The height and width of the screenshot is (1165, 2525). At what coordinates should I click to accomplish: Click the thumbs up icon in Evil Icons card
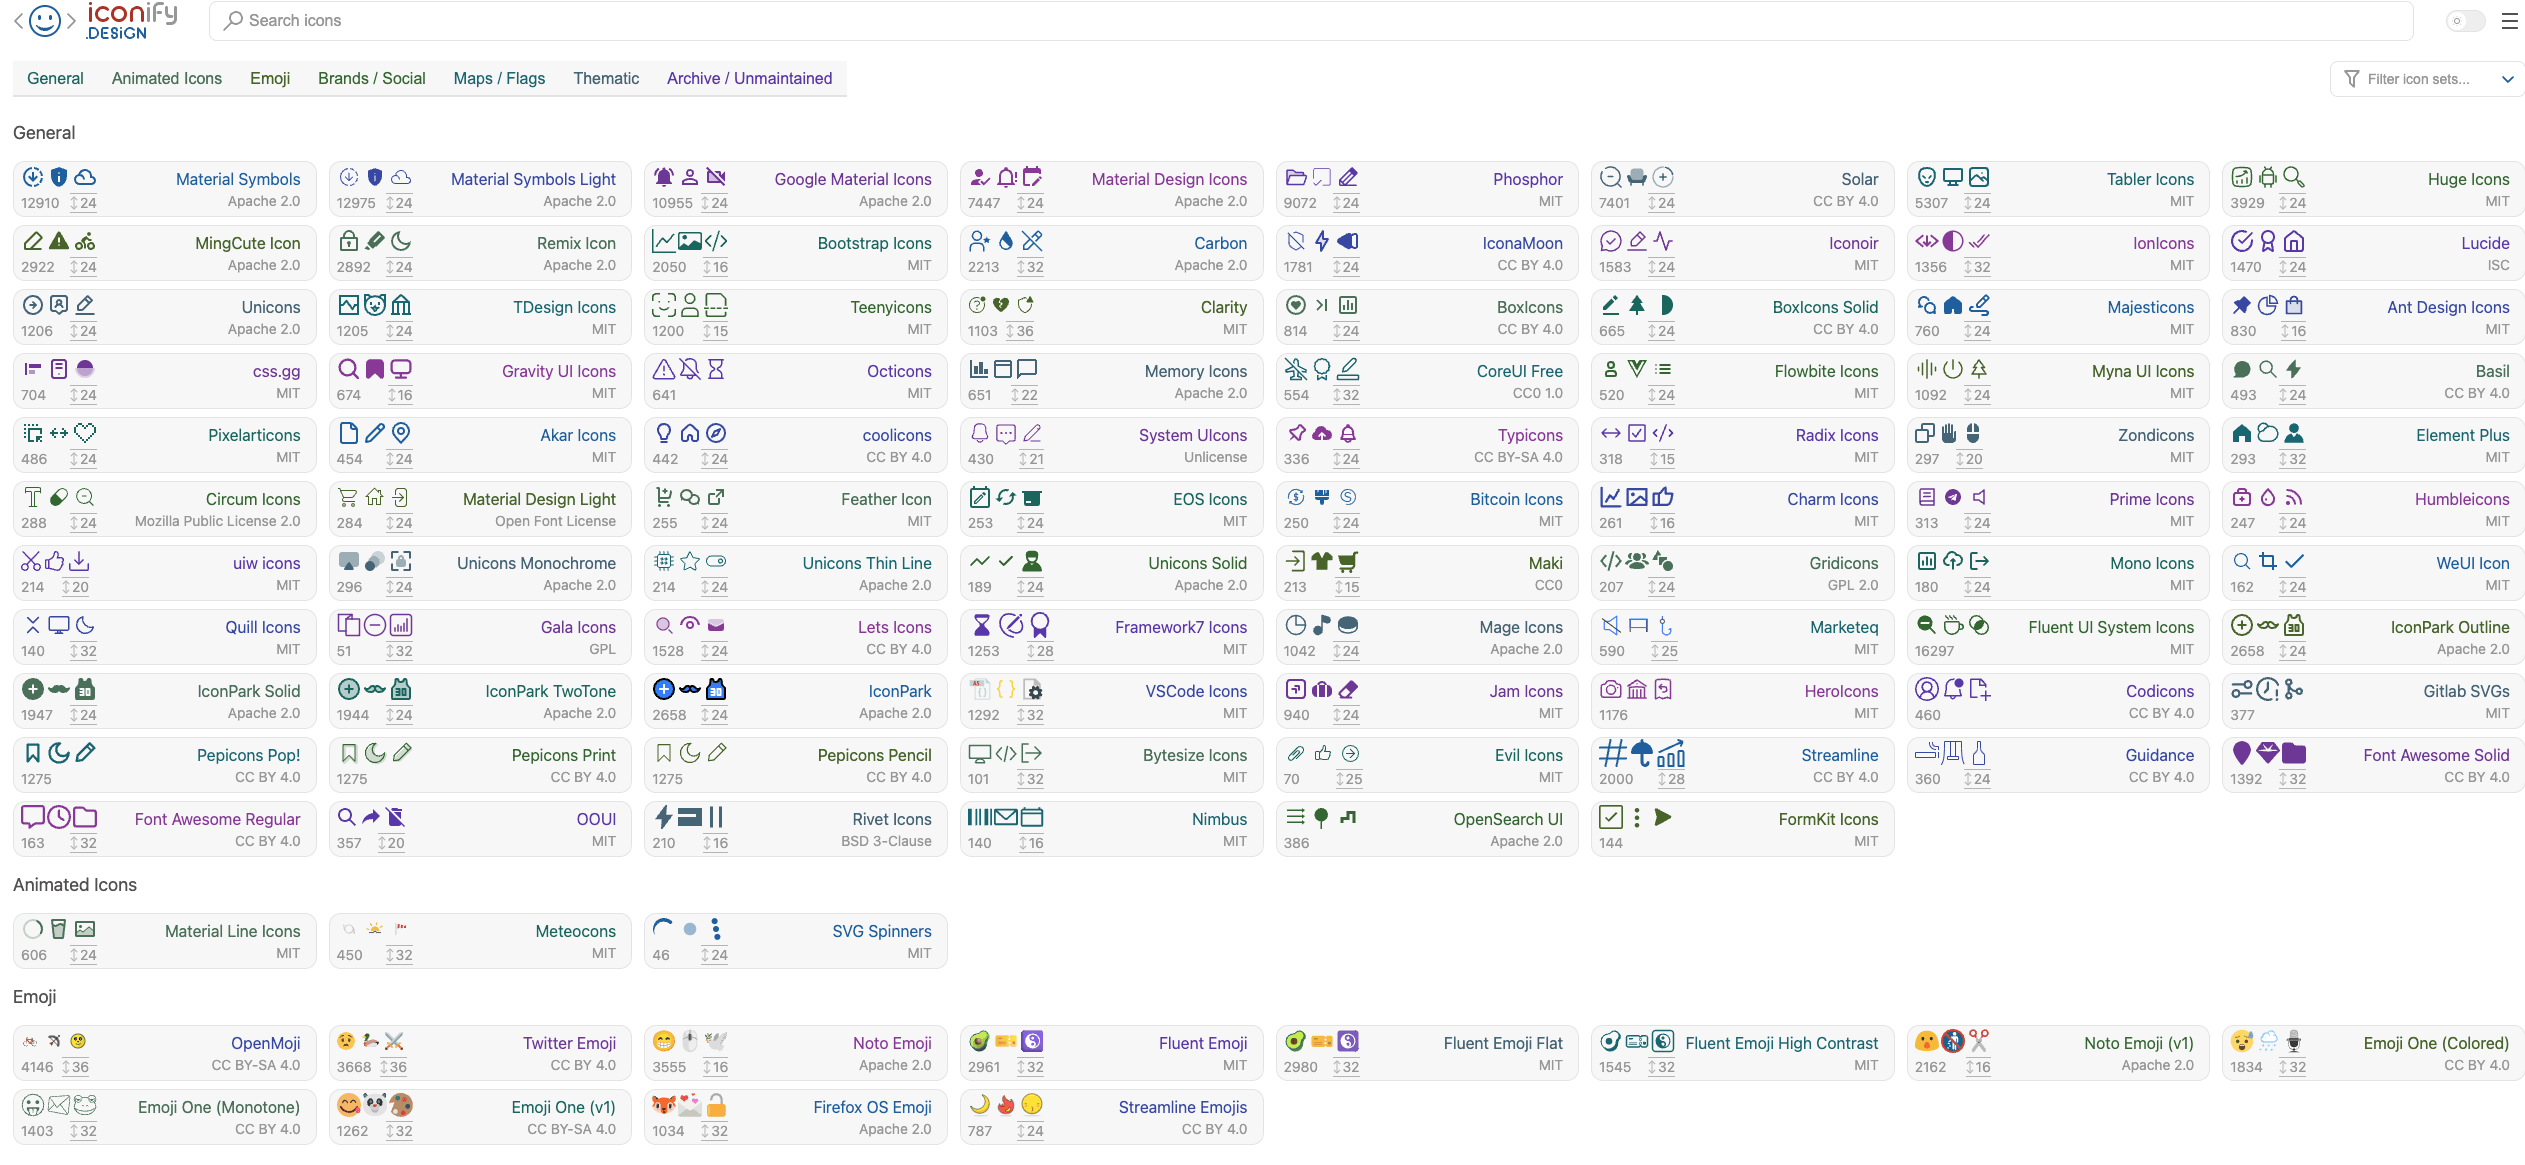[x=1322, y=753]
